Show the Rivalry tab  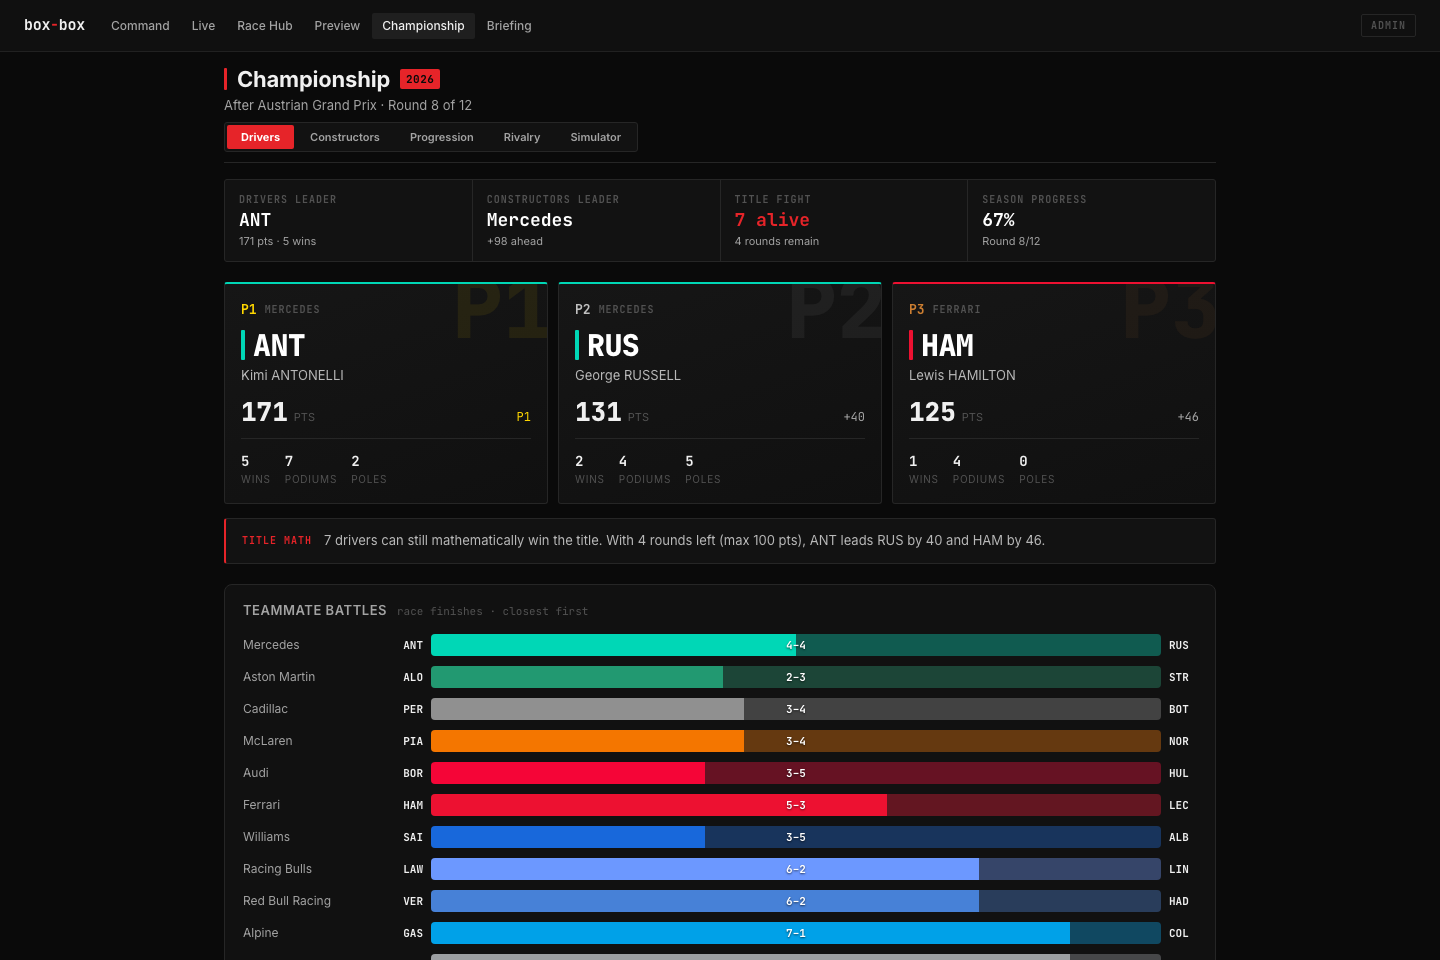coord(522,137)
